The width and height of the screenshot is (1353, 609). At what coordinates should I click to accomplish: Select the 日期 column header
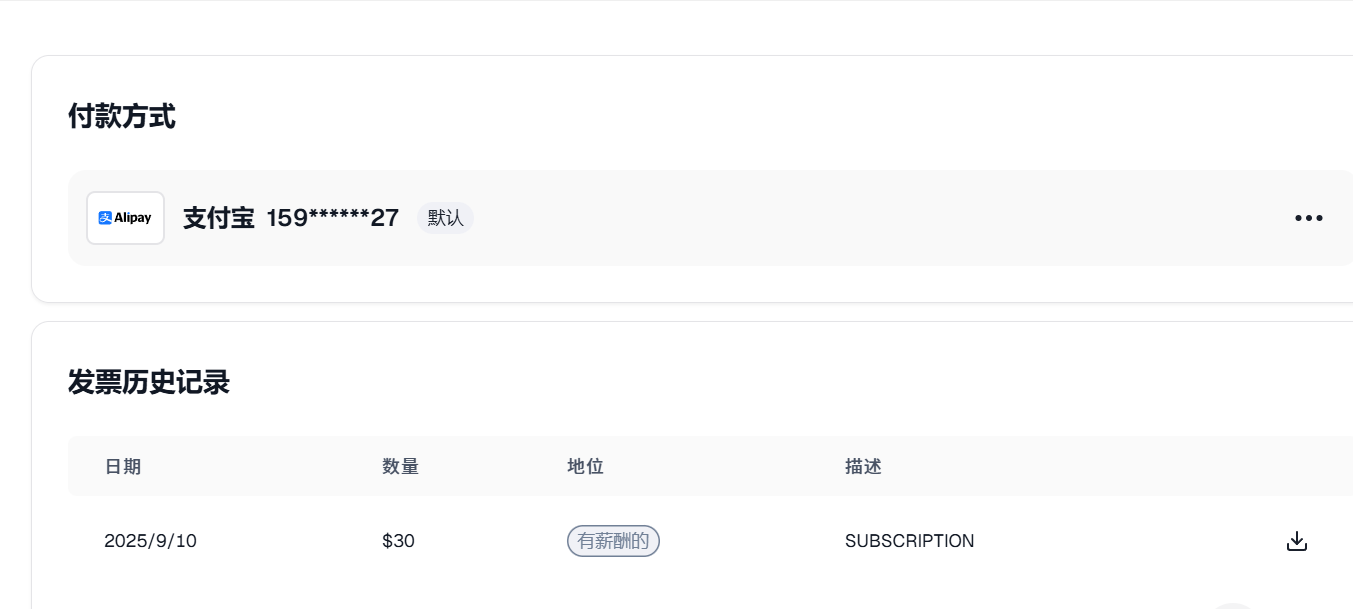(x=123, y=466)
